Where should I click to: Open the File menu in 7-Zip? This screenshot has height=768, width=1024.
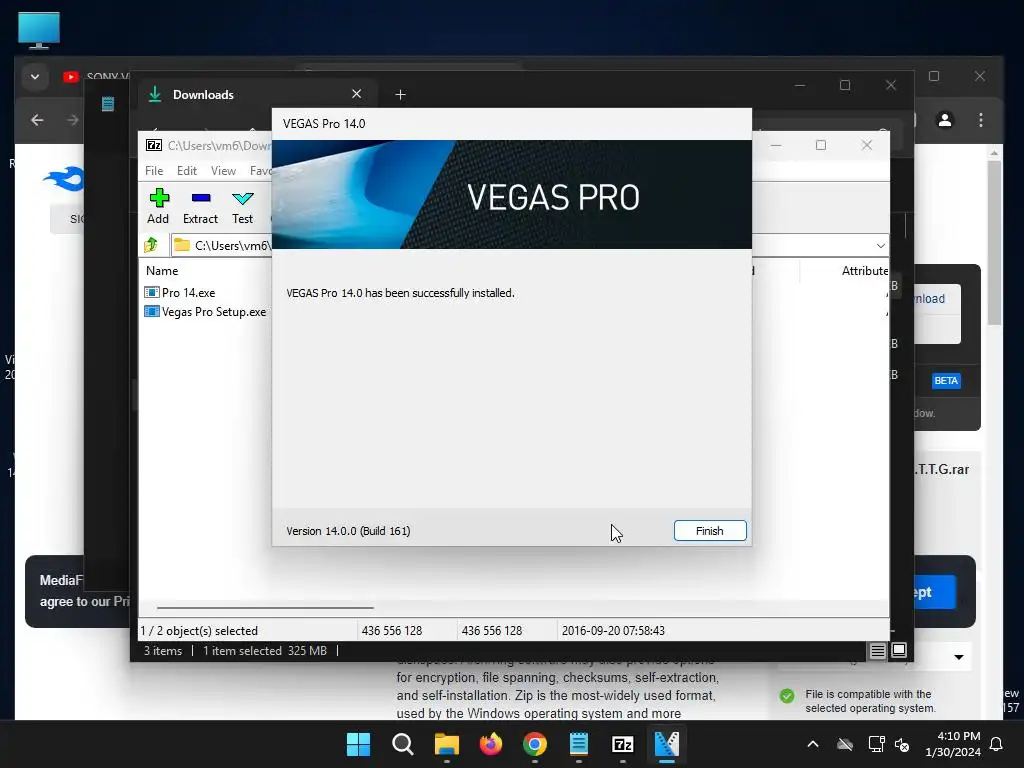pos(154,170)
